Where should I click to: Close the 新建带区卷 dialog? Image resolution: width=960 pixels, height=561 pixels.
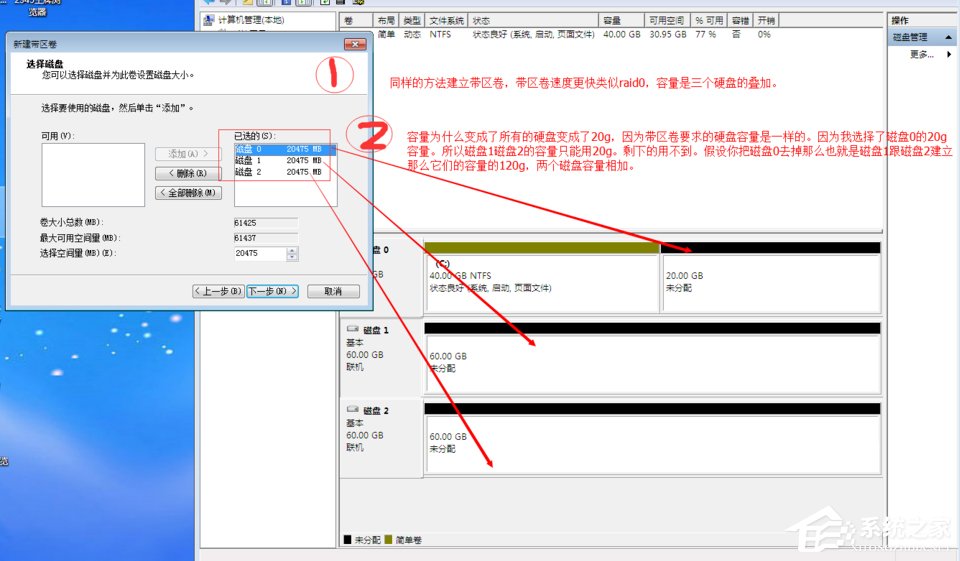tap(354, 44)
